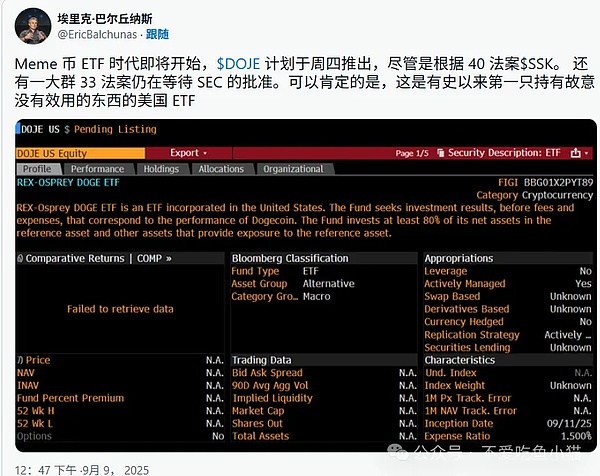Open the COMP » link

(x=154, y=259)
